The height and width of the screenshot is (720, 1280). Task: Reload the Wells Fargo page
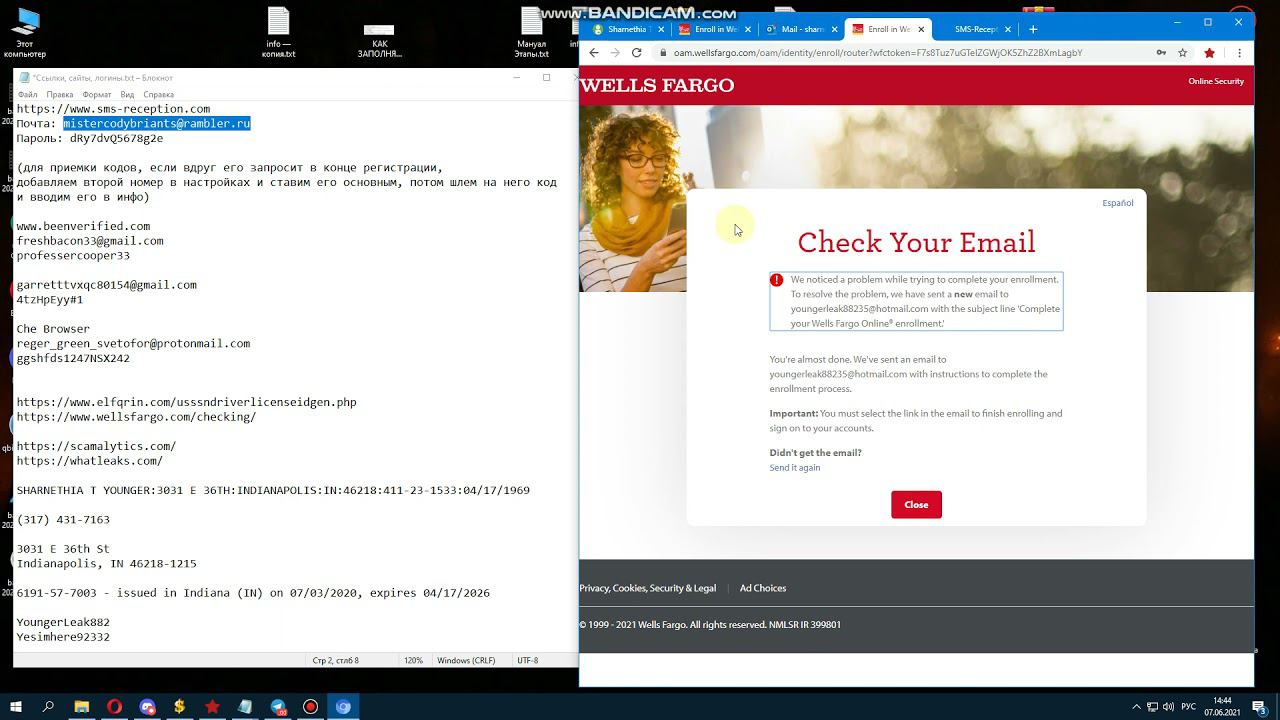636,53
